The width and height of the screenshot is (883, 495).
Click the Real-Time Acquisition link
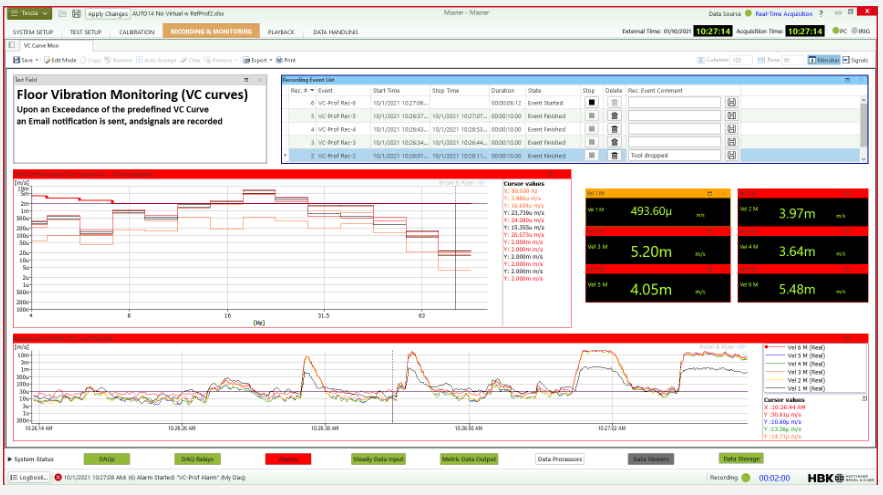(x=783, y=14)
